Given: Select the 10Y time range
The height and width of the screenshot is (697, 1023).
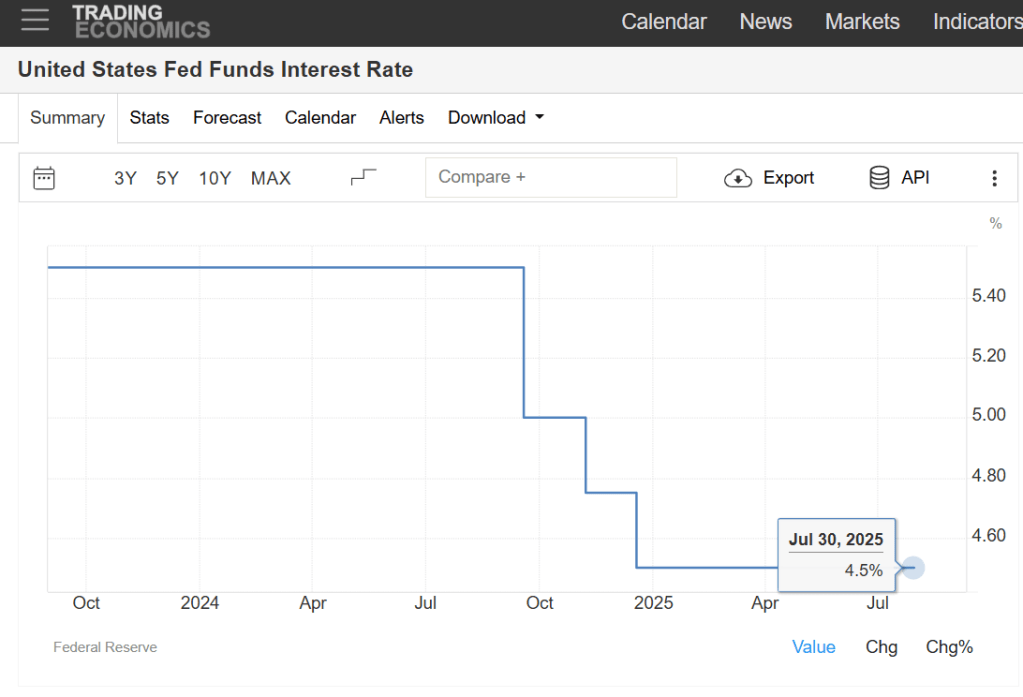Looking at the screenshot, I should click(215, 178).
